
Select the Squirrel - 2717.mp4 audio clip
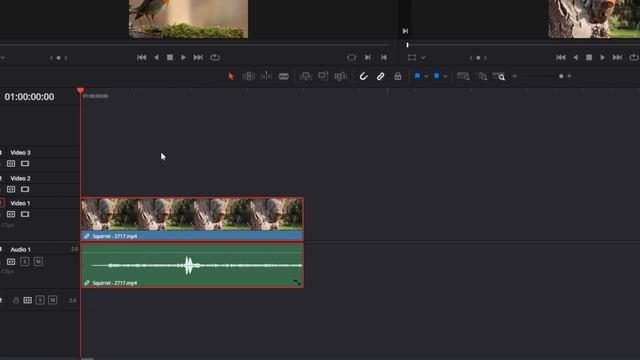click(192, 266)
